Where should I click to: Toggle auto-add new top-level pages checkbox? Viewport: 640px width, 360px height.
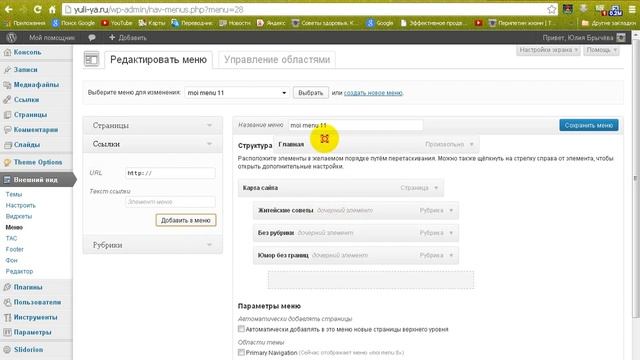click(241, 329)
